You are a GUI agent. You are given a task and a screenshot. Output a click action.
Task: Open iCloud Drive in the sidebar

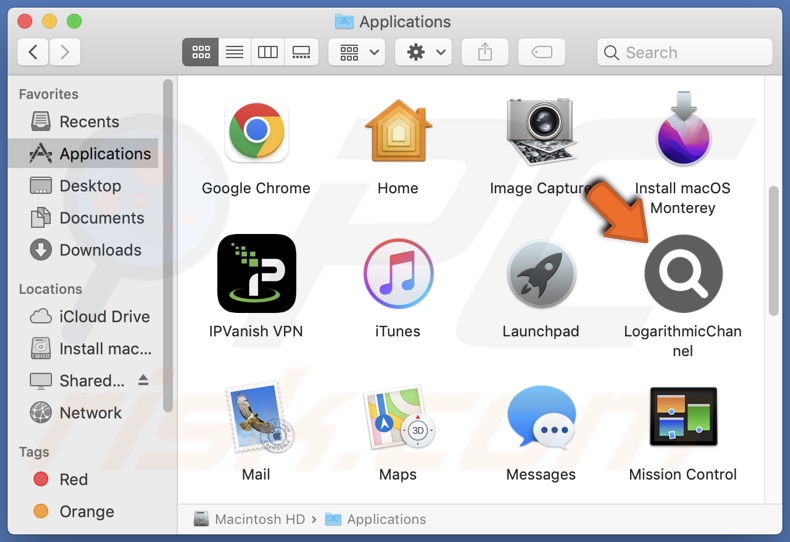tap(83, 316)
